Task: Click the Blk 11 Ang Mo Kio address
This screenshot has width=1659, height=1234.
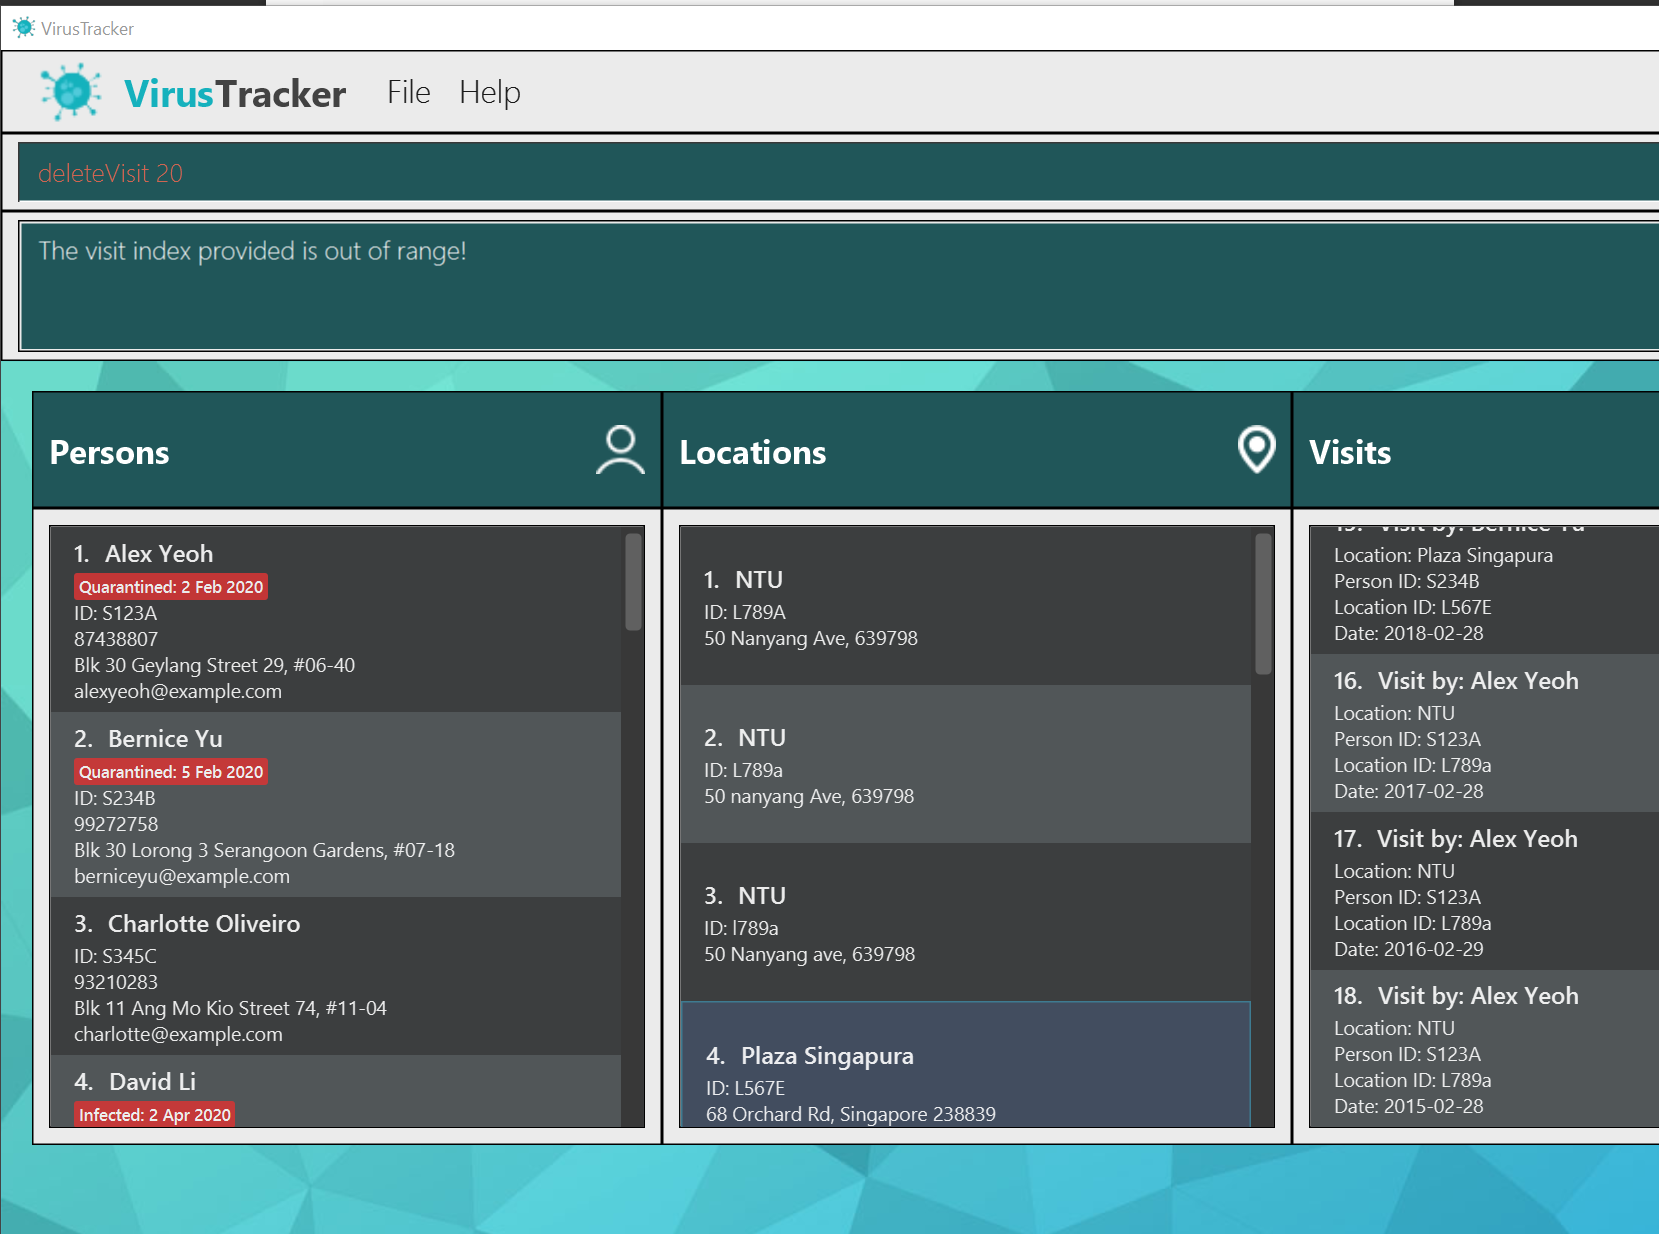Action: (x=230, y=1008)
